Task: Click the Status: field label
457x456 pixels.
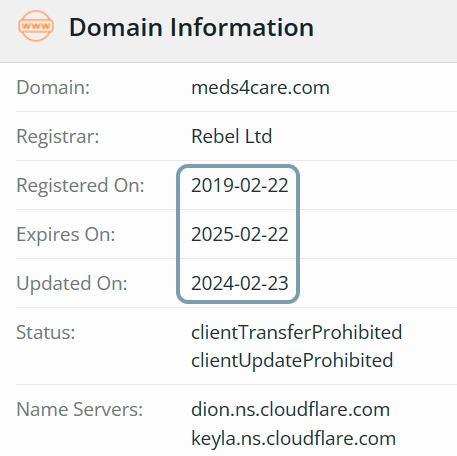Action: click(x=46, y=333)
